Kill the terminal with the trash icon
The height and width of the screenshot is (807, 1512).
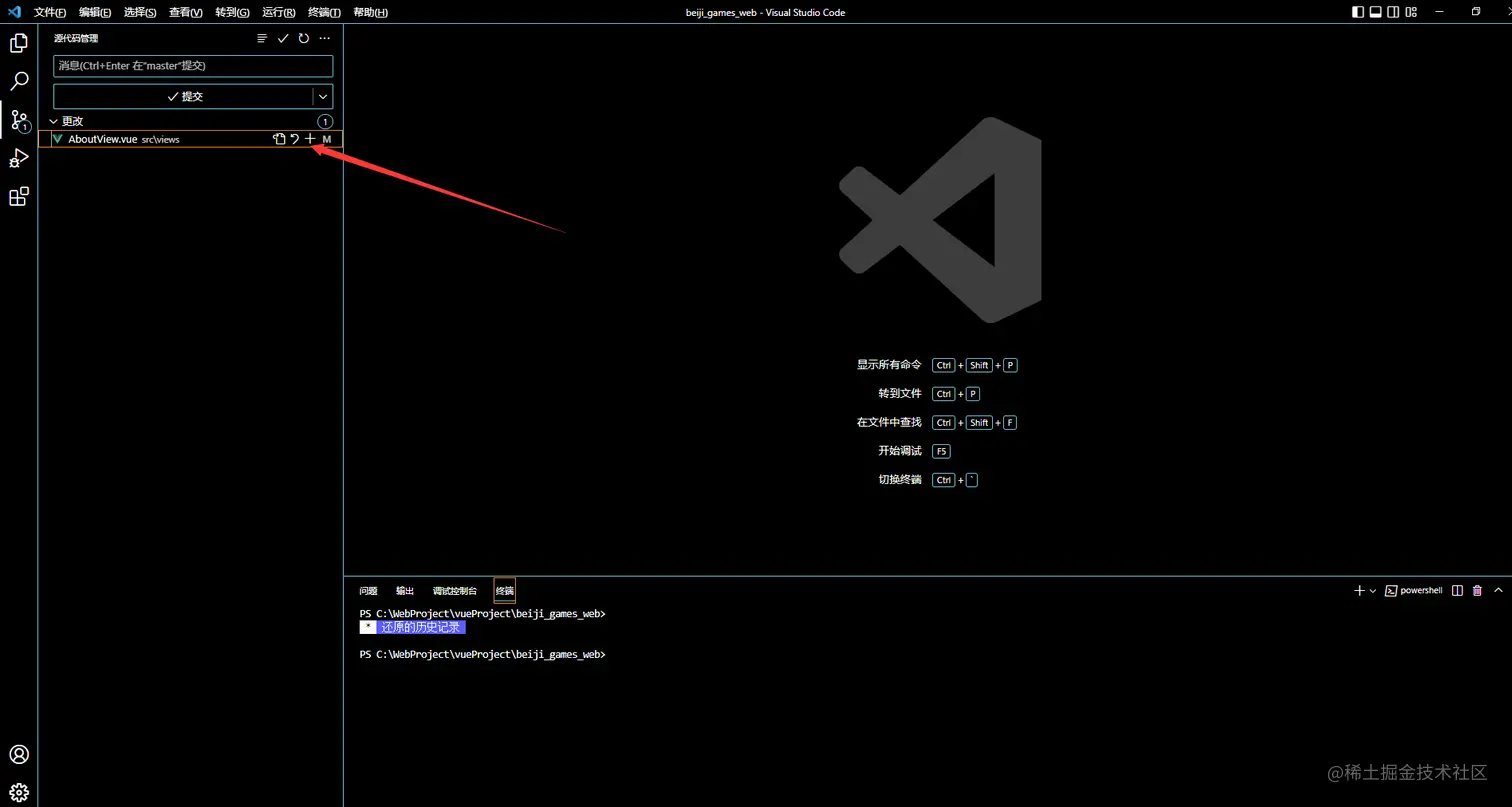[x=1477, y=591]
